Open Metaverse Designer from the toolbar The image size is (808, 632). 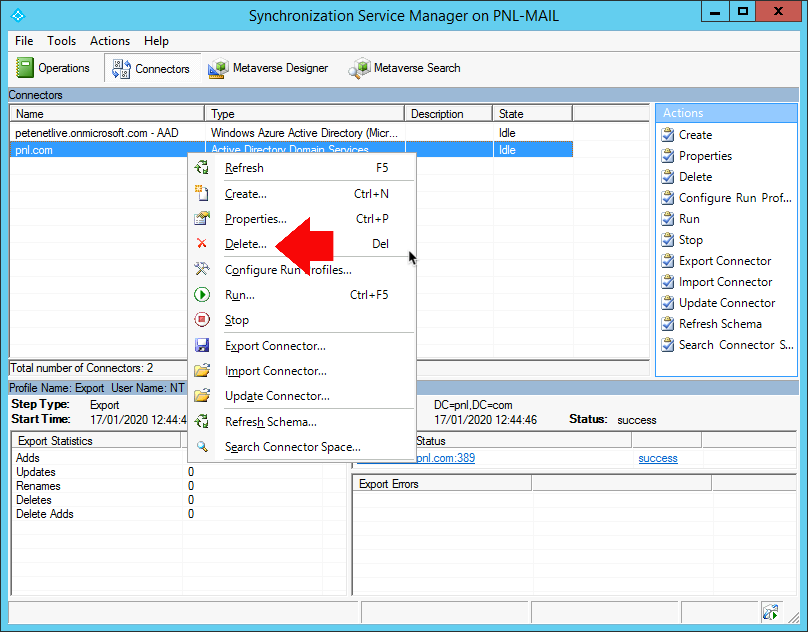[x=267, y=68]
